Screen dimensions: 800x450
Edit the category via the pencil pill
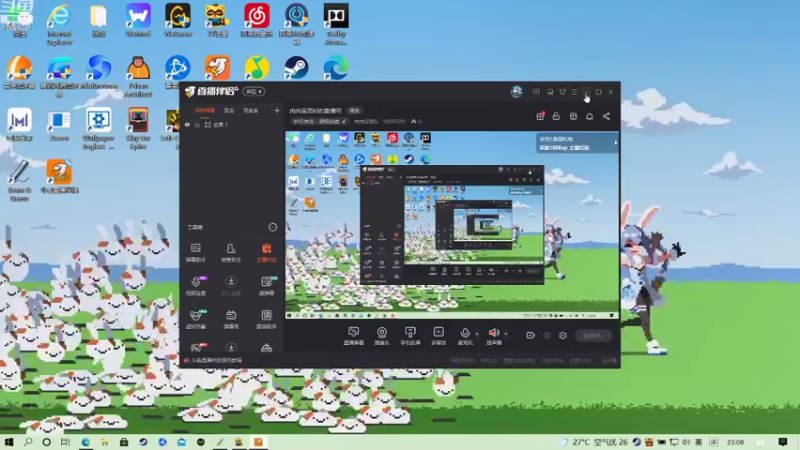(319, 121)
